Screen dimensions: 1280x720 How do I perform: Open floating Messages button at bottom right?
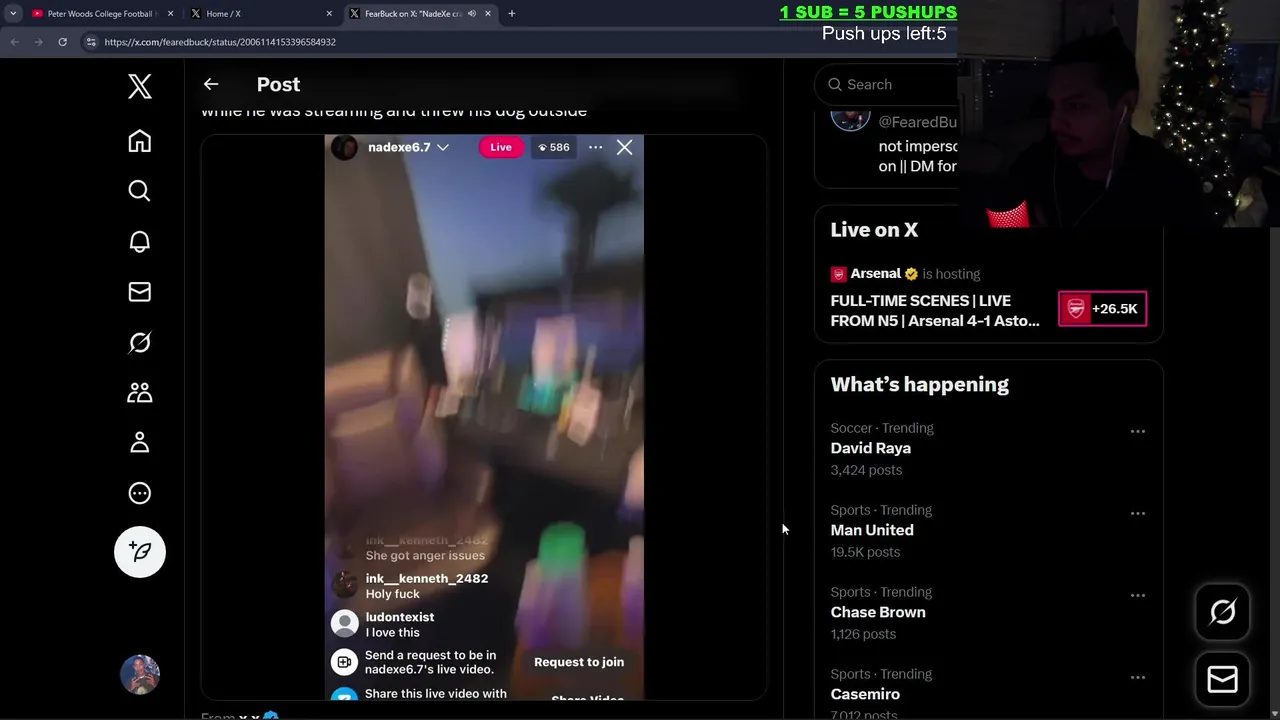tap(1223, 680)
